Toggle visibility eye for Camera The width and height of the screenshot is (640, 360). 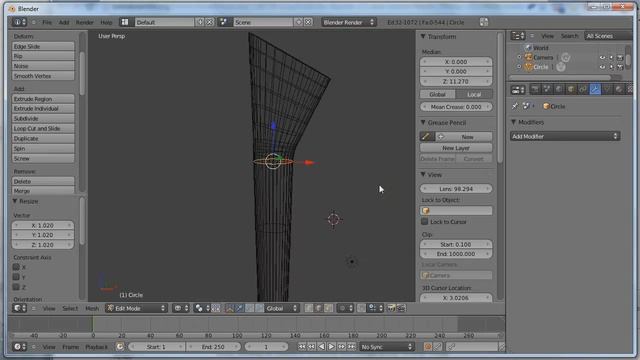coord(602,58)
